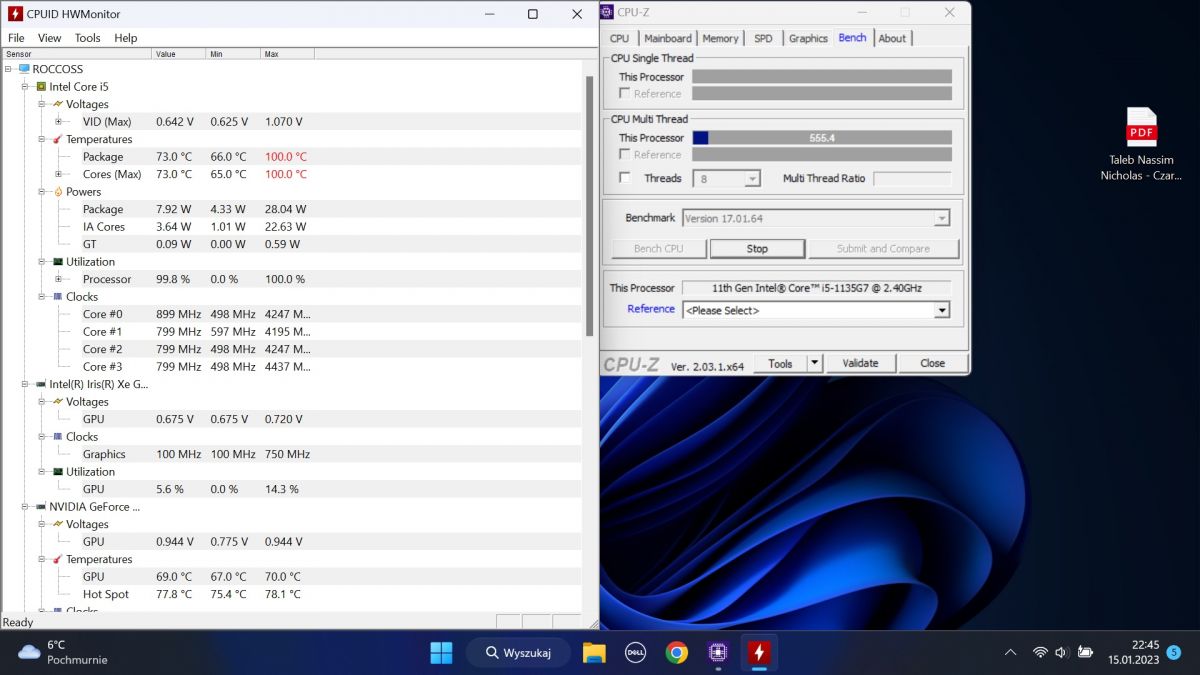Image resolution: width=1200 pixels, height=675 pixels.
Task: Open Google Chrome from the taskbar
Action: 677,653
